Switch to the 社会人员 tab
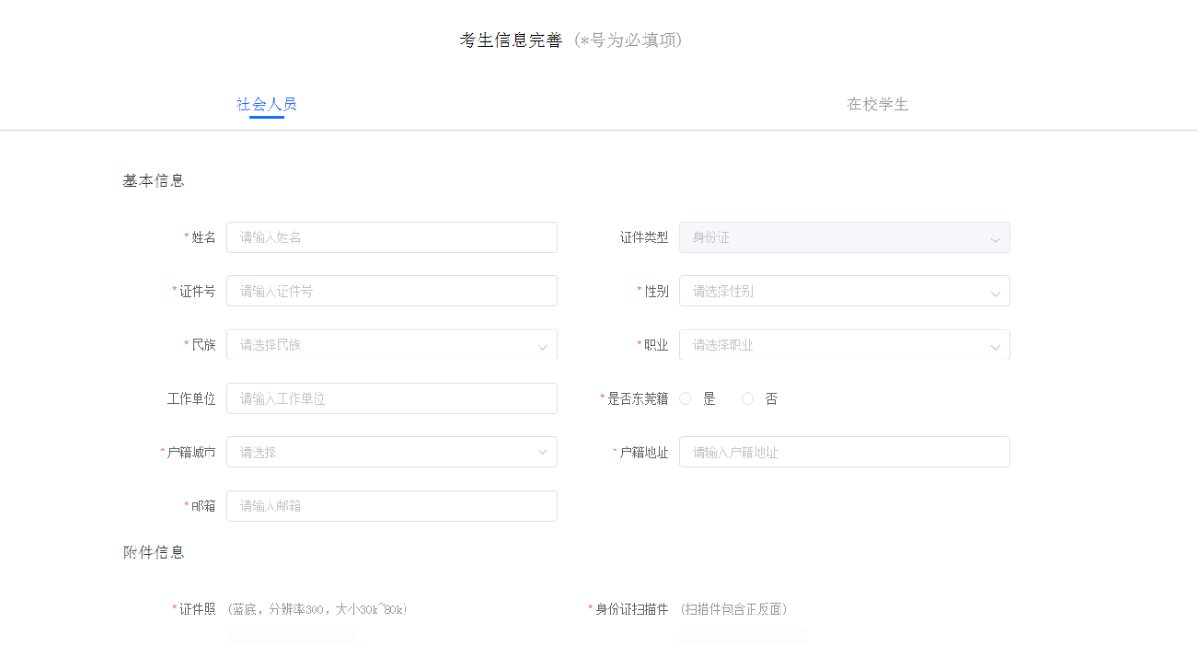Screen dimensions: 1200x645 pos(266,104)
